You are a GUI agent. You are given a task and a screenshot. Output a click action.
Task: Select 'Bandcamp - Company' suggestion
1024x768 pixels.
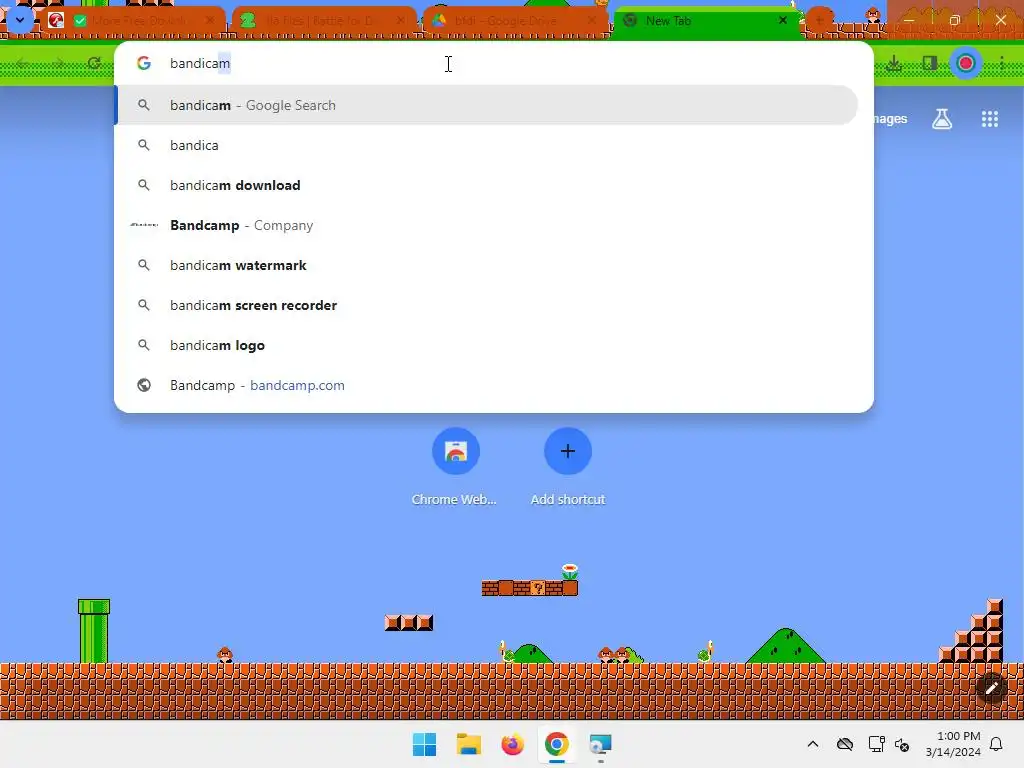click(x=487, y=225)
